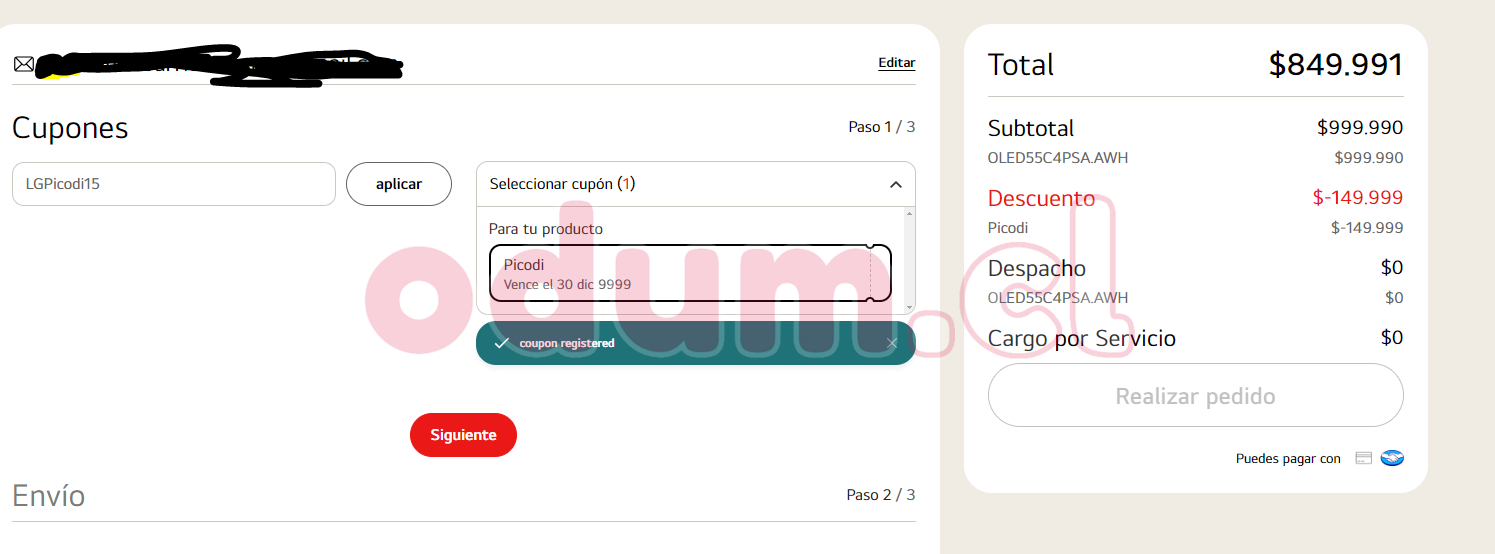This screenshot has width=1495, height=554.
Task: Open the Editar link beside email
Action: point(896,63)
